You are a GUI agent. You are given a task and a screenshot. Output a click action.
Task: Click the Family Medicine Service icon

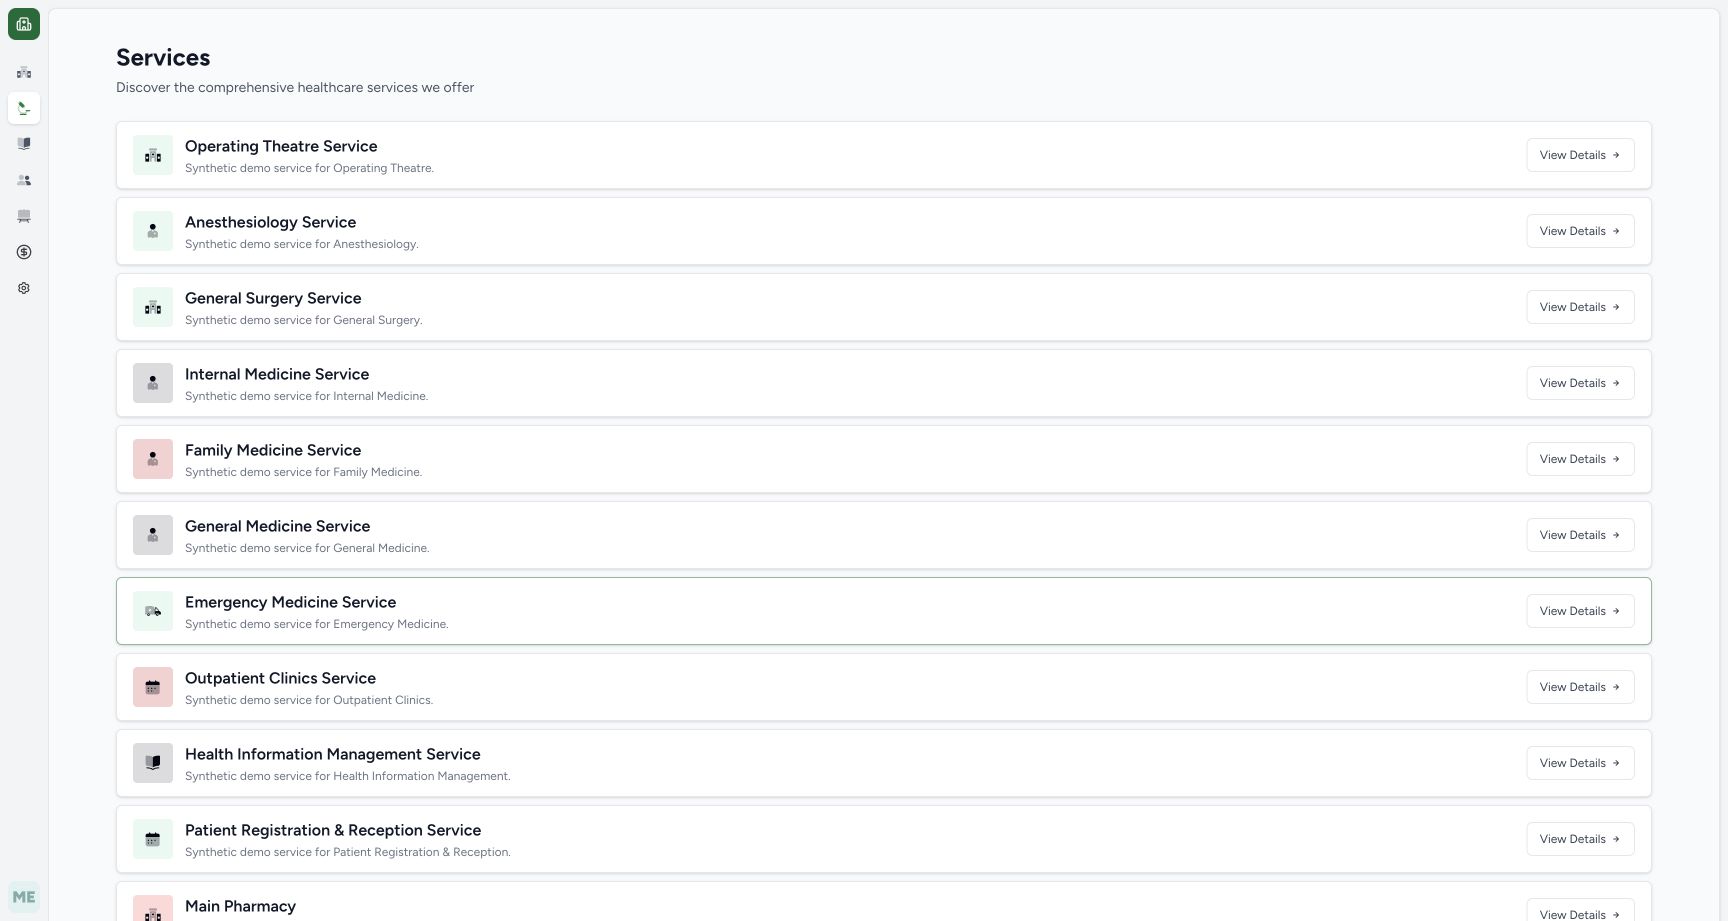[x=153, y=459]
